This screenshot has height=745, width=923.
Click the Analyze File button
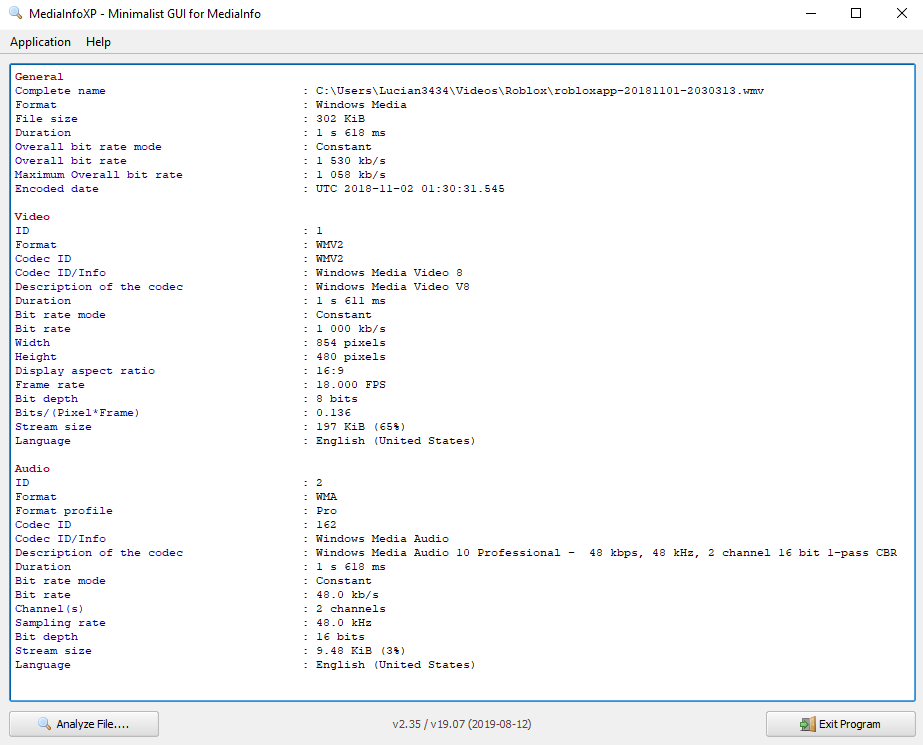click(84, 724)
